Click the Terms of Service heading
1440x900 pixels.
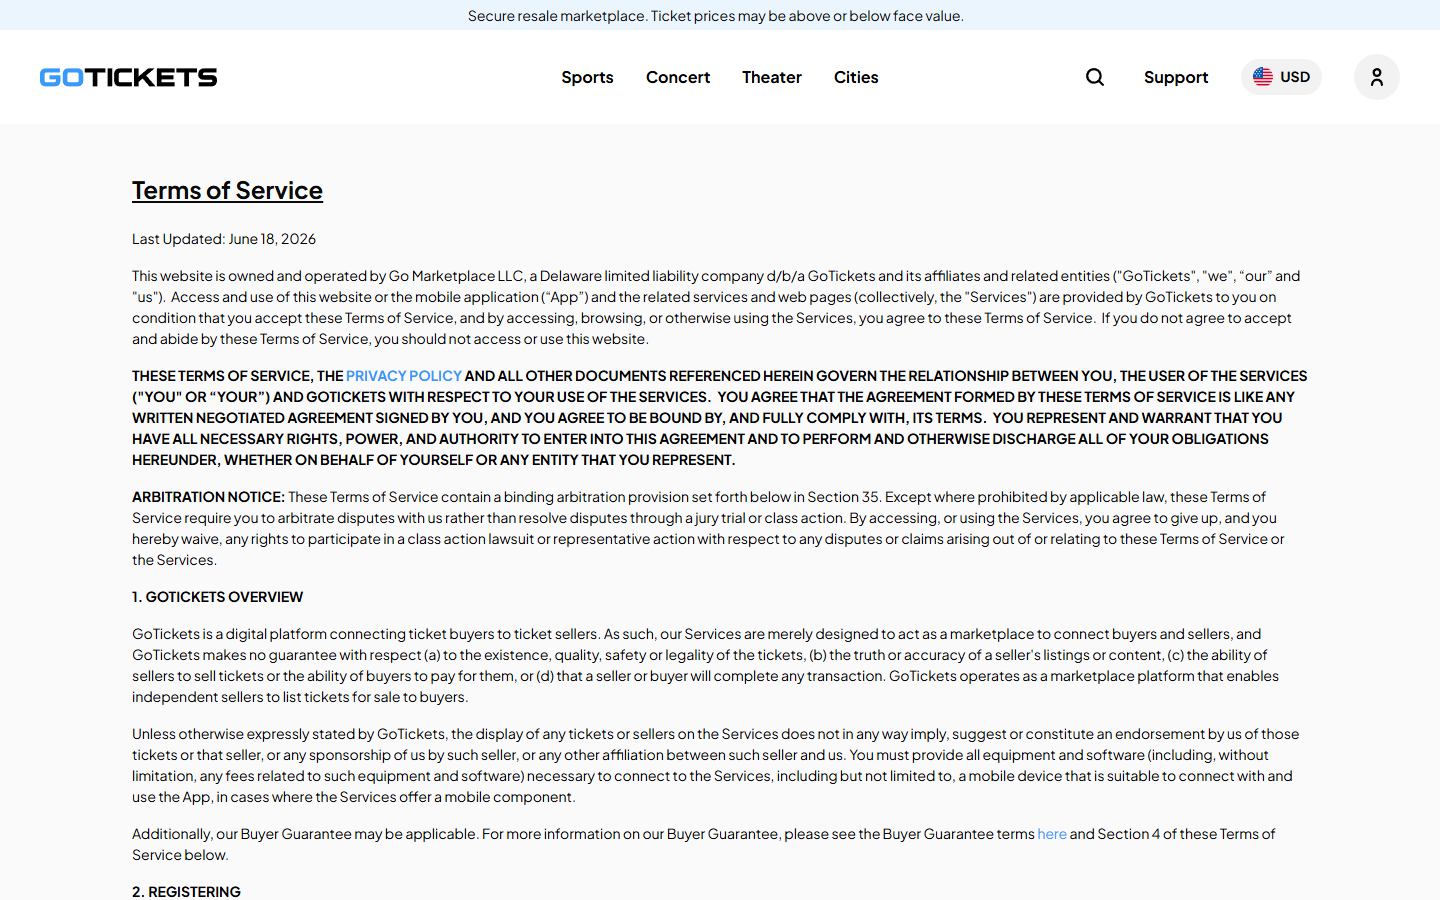[x=227, y=190]
